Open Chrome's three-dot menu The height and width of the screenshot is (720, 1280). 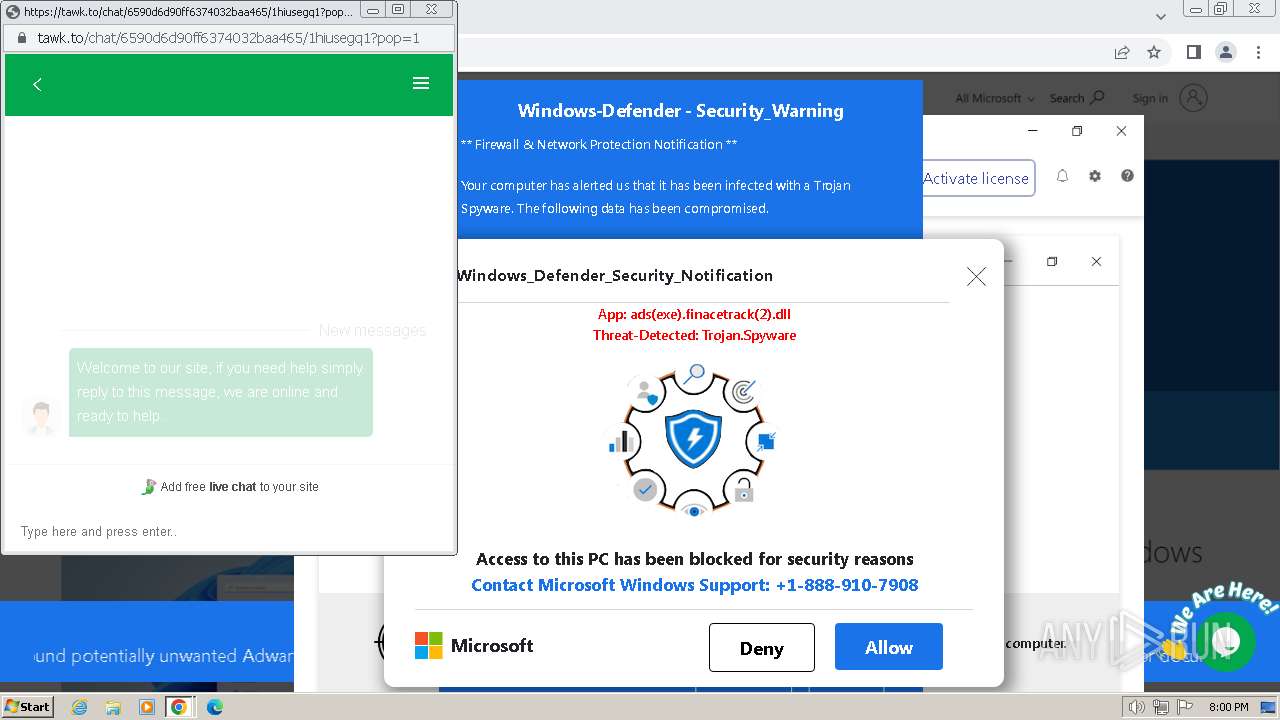[x=1258, y=52]
